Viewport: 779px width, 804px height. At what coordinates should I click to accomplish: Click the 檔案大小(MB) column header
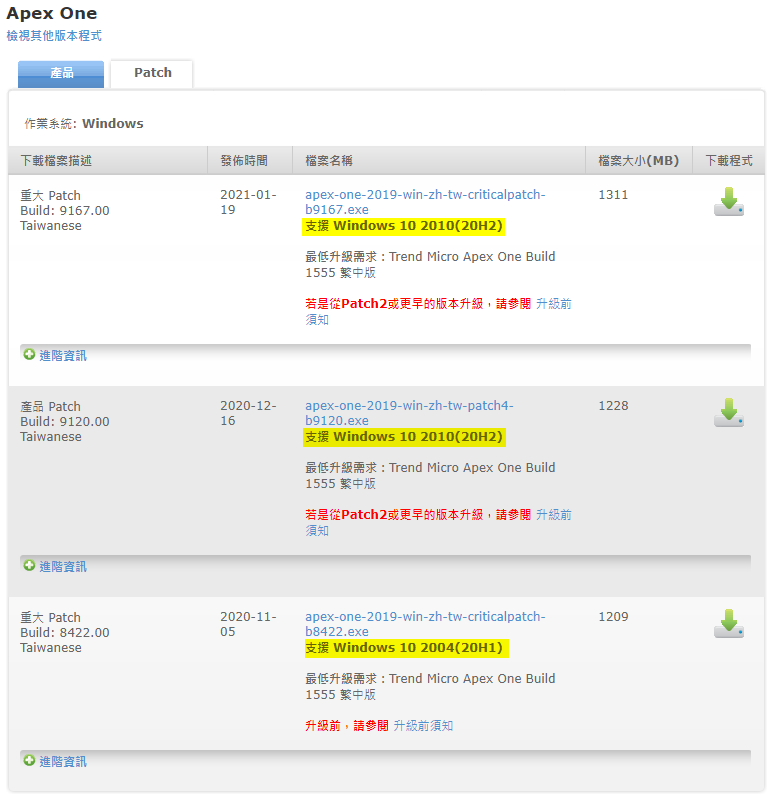pos(638,160)
